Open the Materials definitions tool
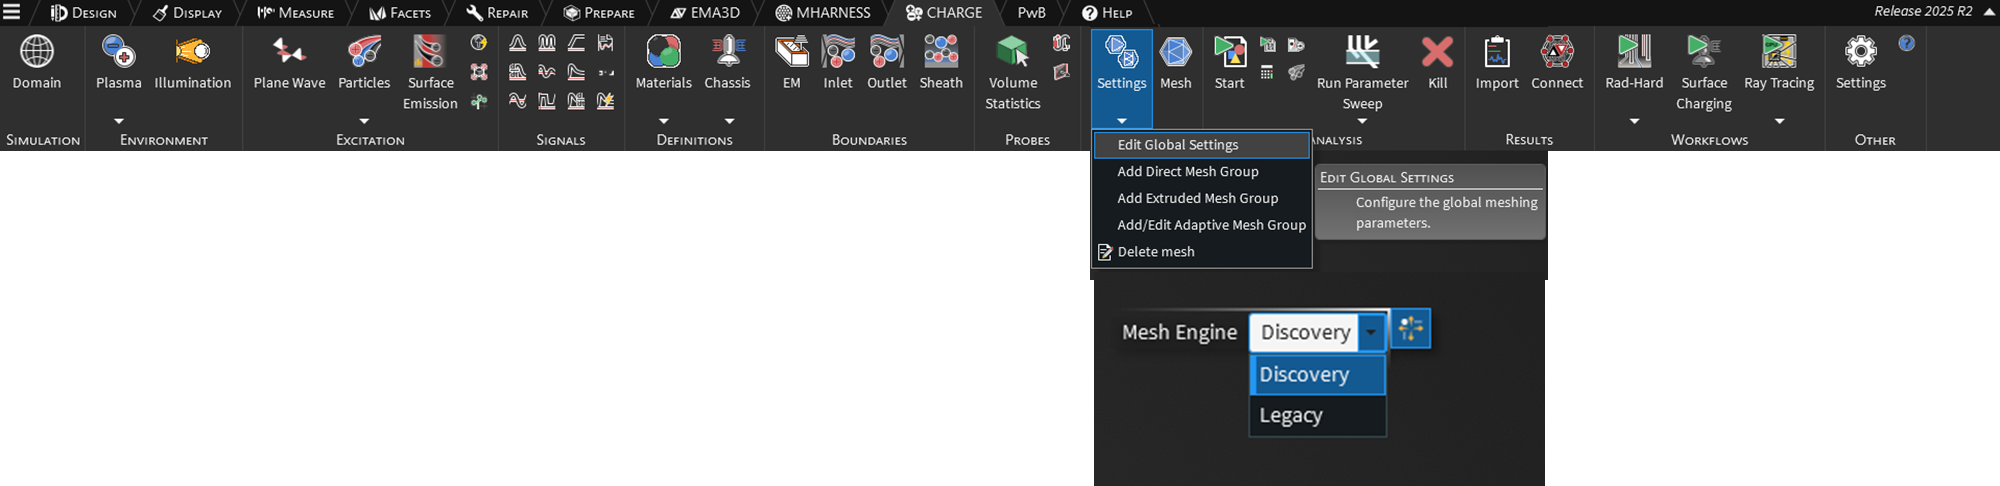Image resolution: width=2000 pixels, height=486 pixels. coord(663,52)
